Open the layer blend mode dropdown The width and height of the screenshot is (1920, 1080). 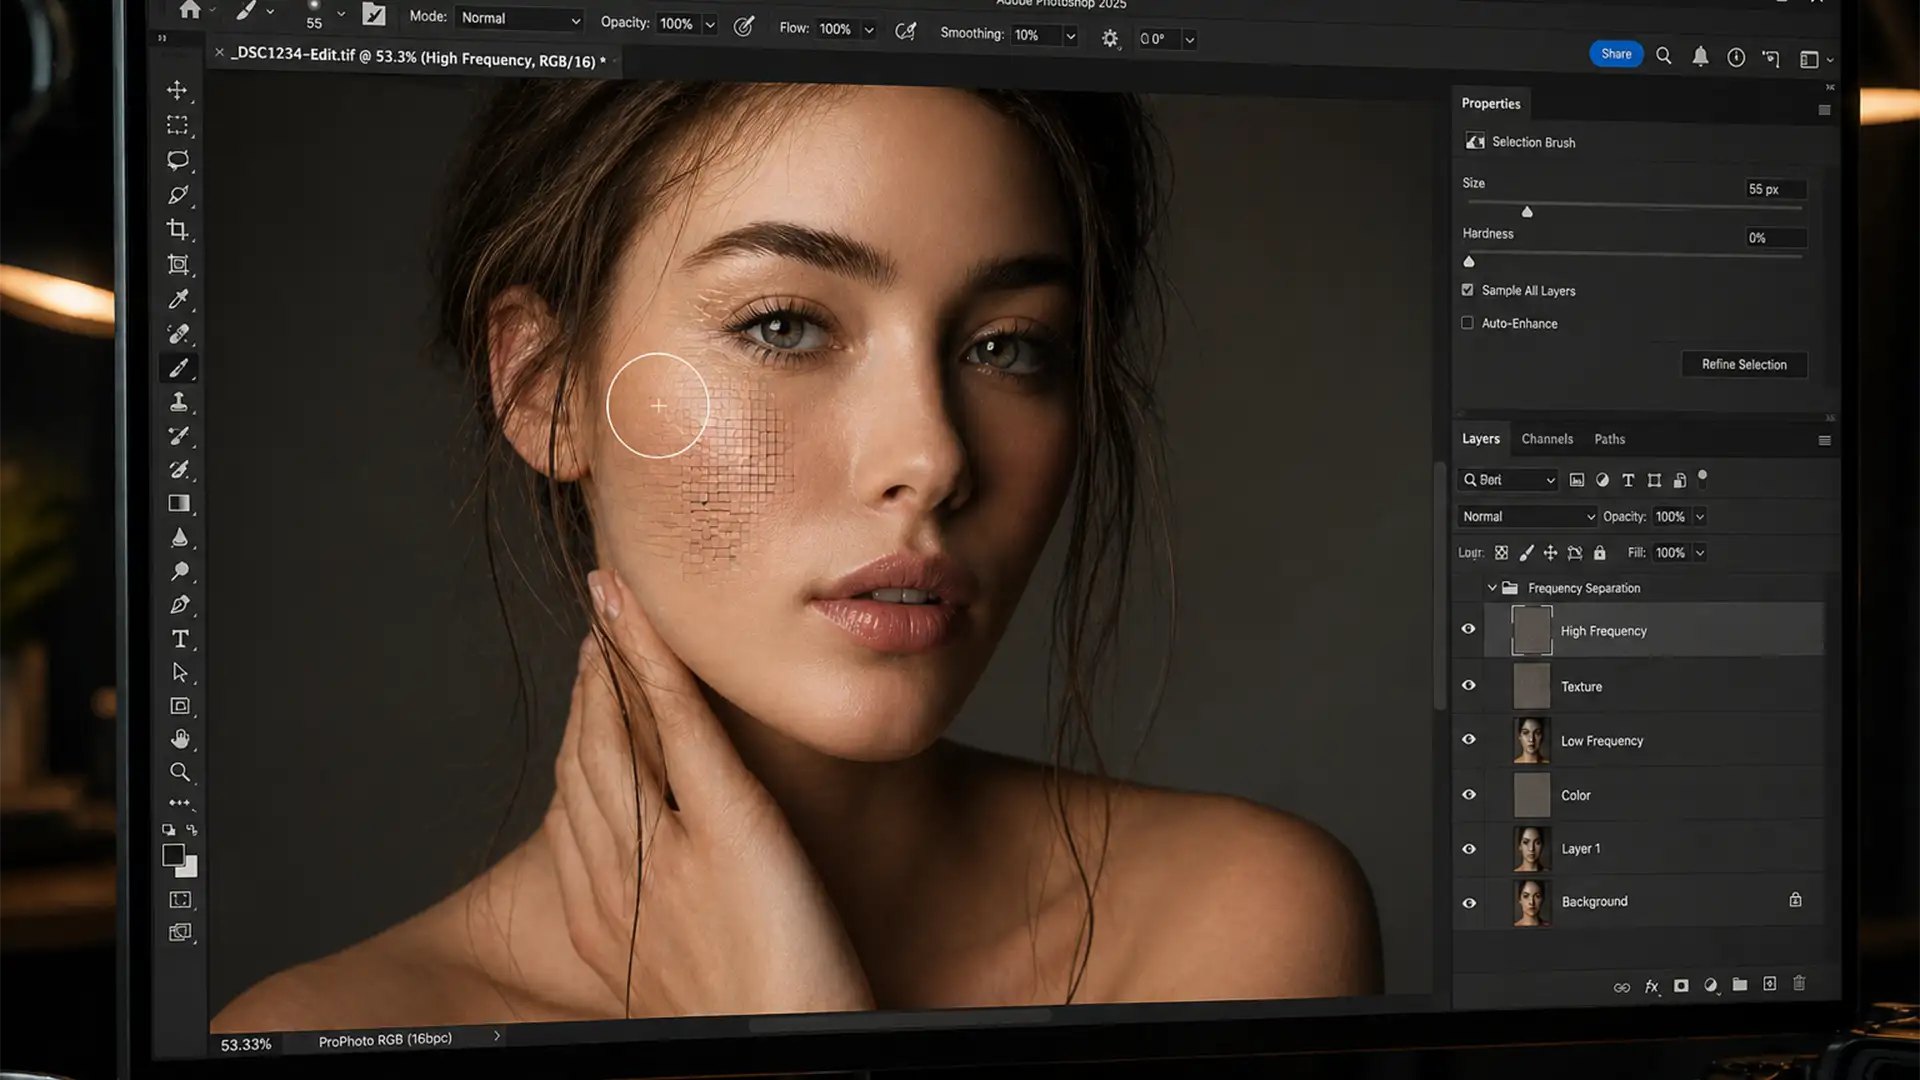1526,516
